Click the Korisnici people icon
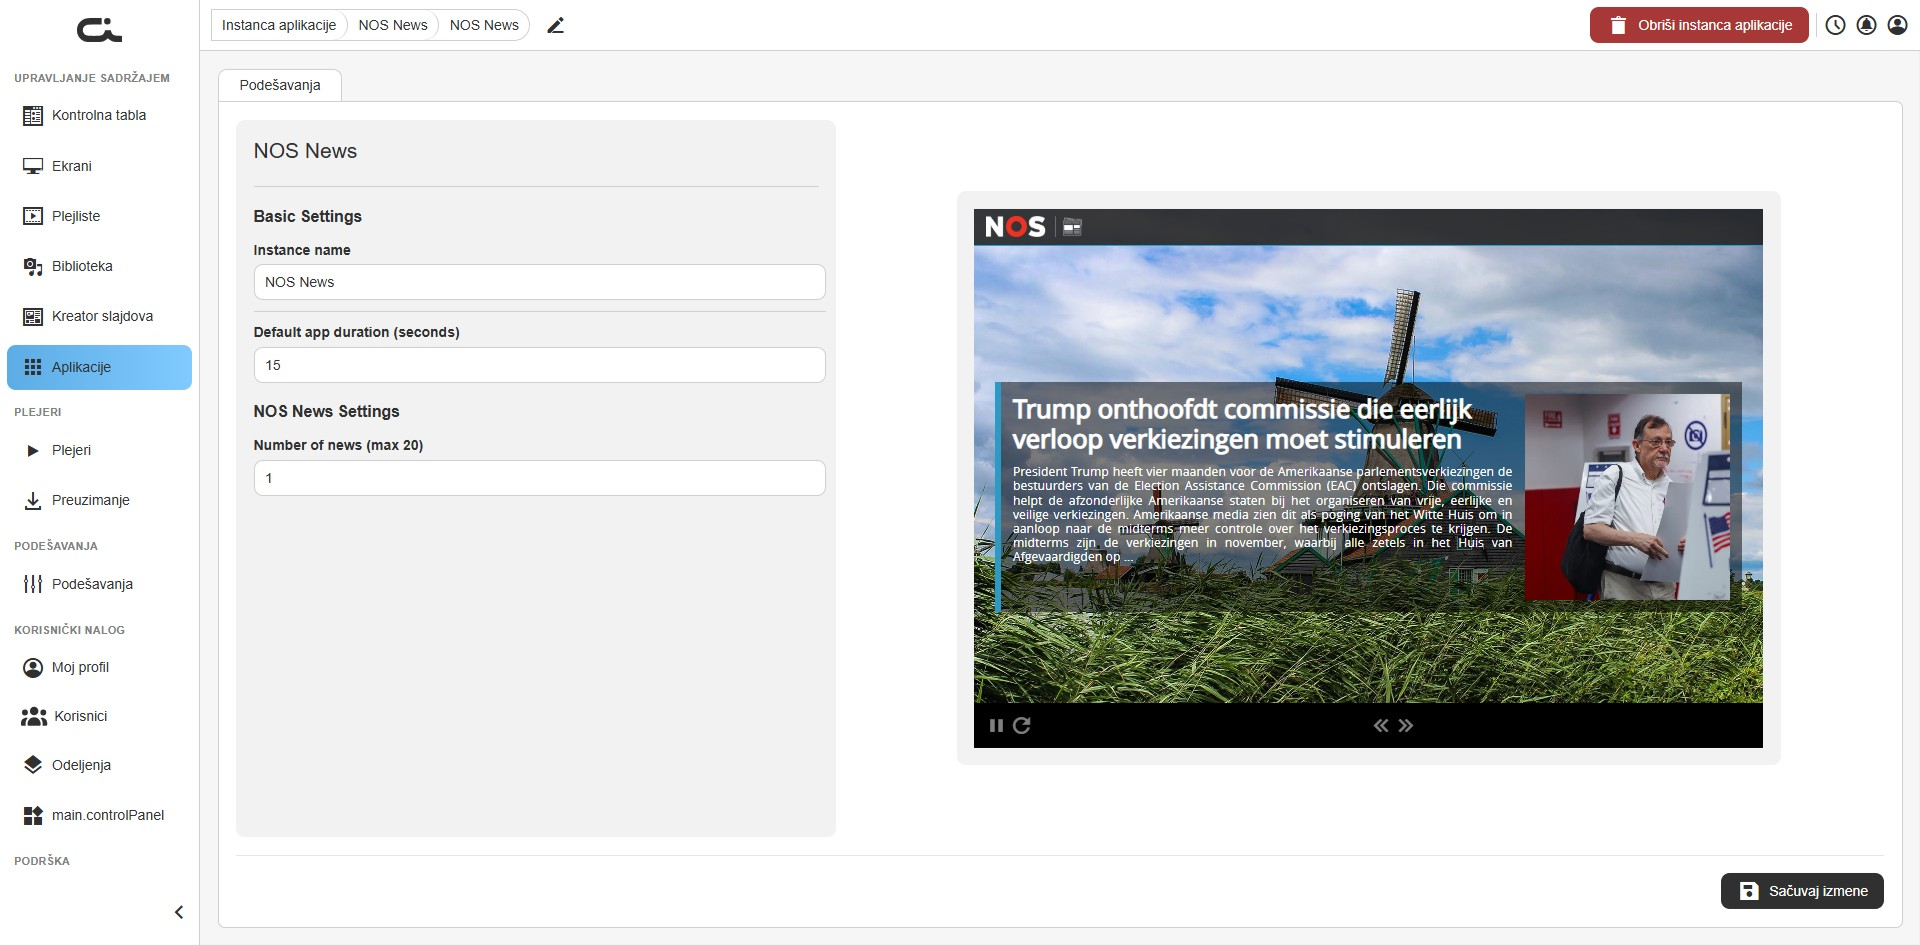The height and width of the screenshot is (945, 1920). 34,716
